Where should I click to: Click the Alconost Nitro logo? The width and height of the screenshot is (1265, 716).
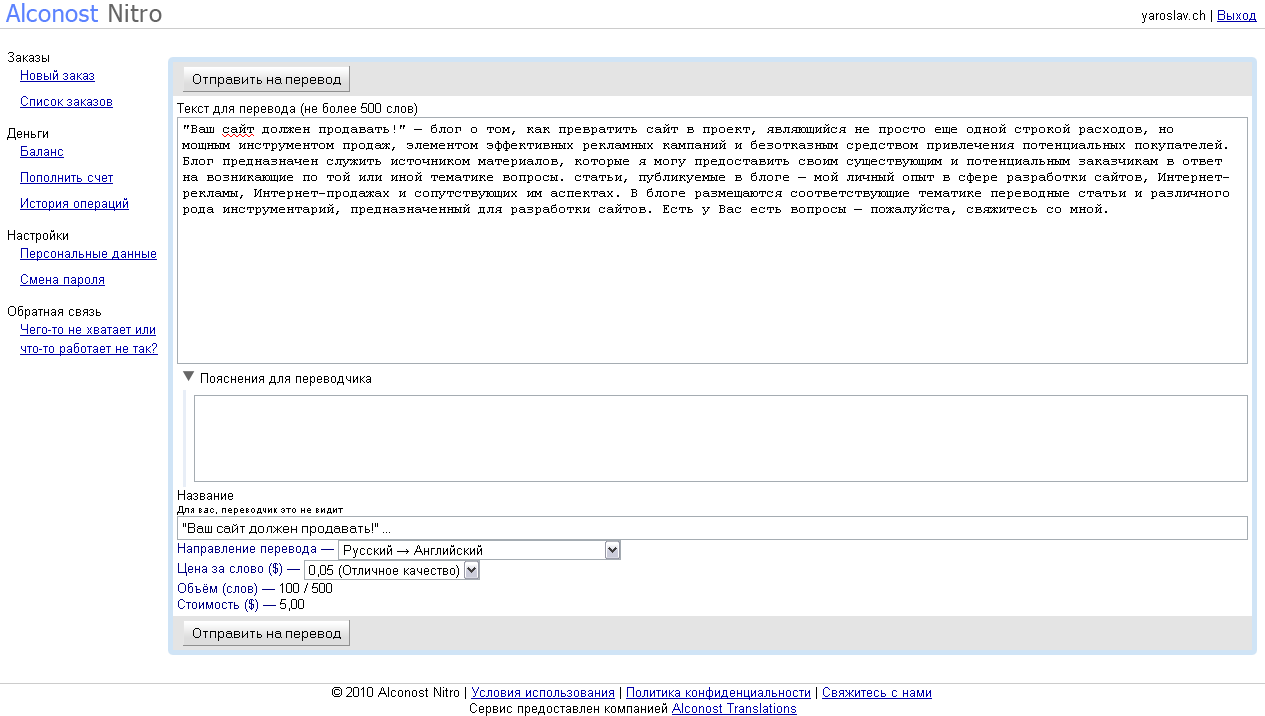pyautogui.click(x=84, y=14)
